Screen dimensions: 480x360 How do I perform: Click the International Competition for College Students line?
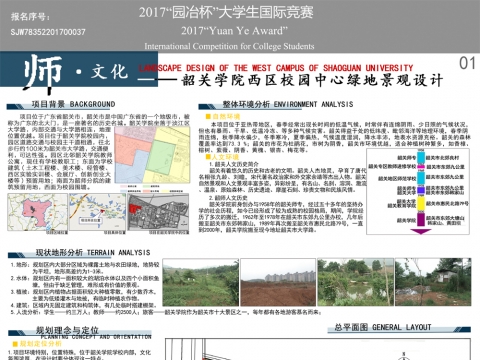(x=229, y=46)
